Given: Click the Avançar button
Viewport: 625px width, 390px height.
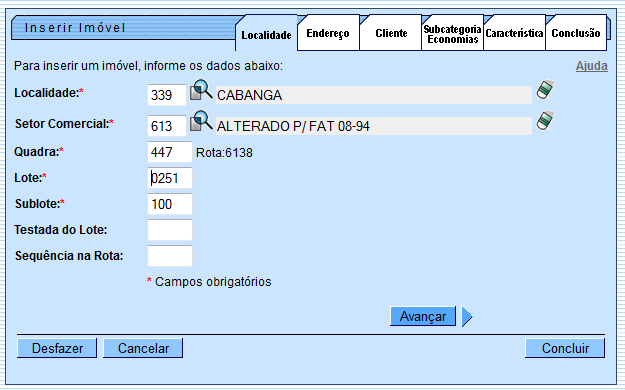Looking at the screenshot, I should (423, 316).
